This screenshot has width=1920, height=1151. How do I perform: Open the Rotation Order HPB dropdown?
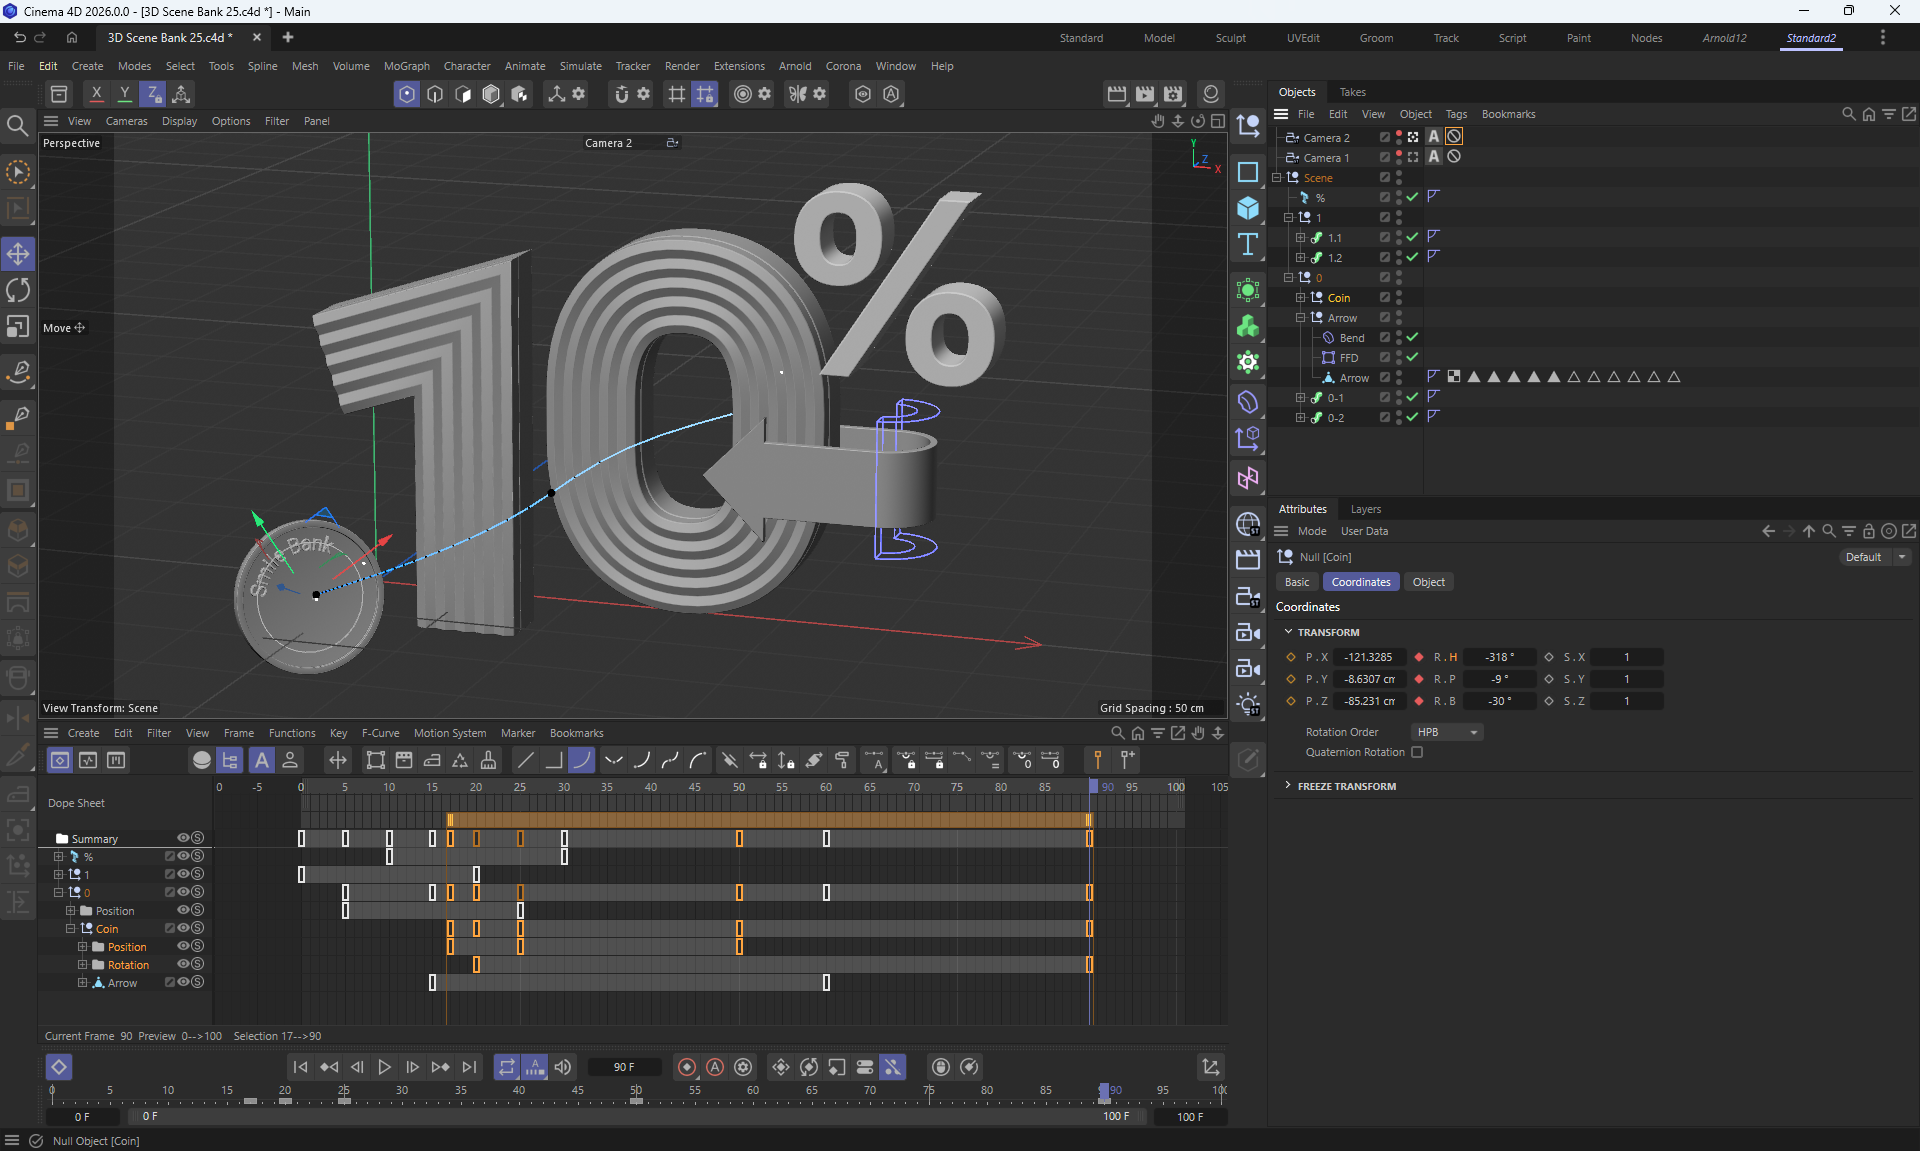(1447, 732)
